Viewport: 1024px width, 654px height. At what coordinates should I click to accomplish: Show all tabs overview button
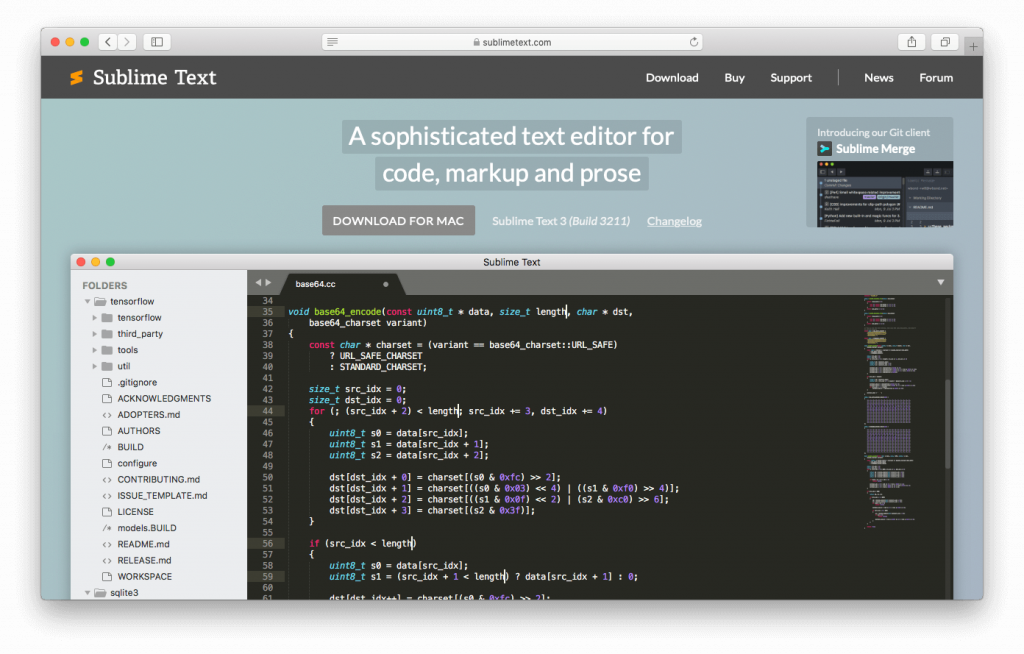[x=945, y=42]
